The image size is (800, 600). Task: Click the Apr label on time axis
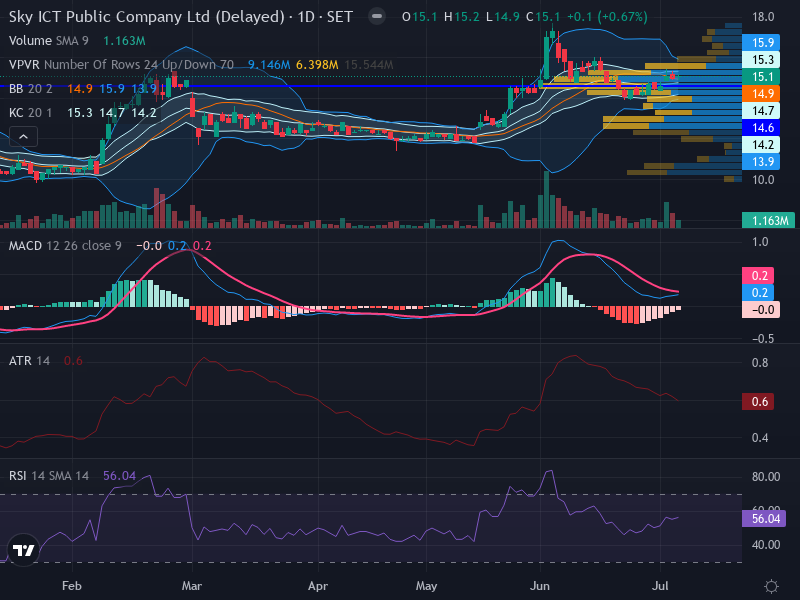pyautogui.click(x=317, y=586)
